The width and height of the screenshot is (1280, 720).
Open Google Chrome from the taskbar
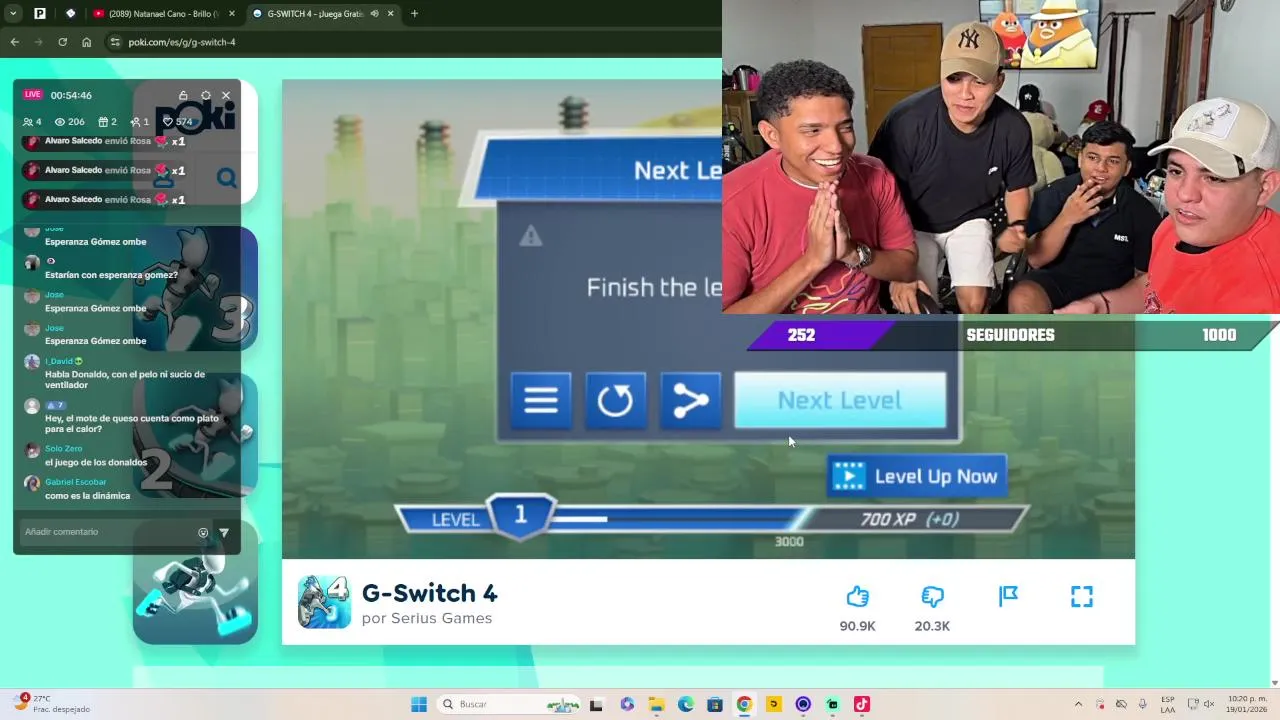coord(744,704)
